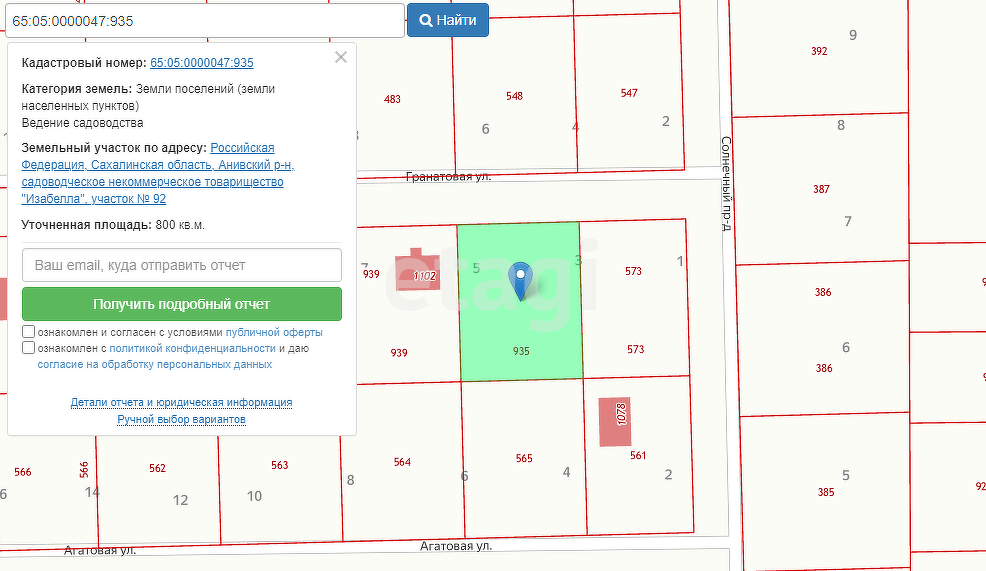This screenshot has width=986, height=571.
Task: Open политикой конфиденциальности link
Action: (192, 348)
